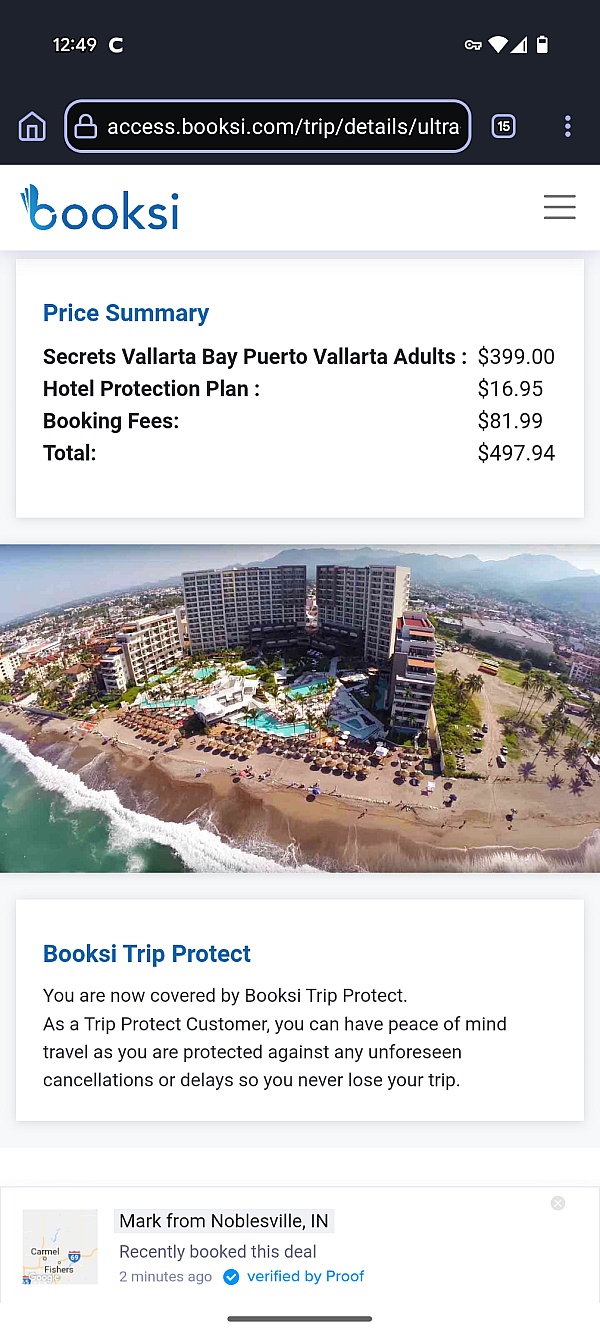Tap the aerial resort beach photo
This screenshot has width=600, height=1335.
click(300, 708)
